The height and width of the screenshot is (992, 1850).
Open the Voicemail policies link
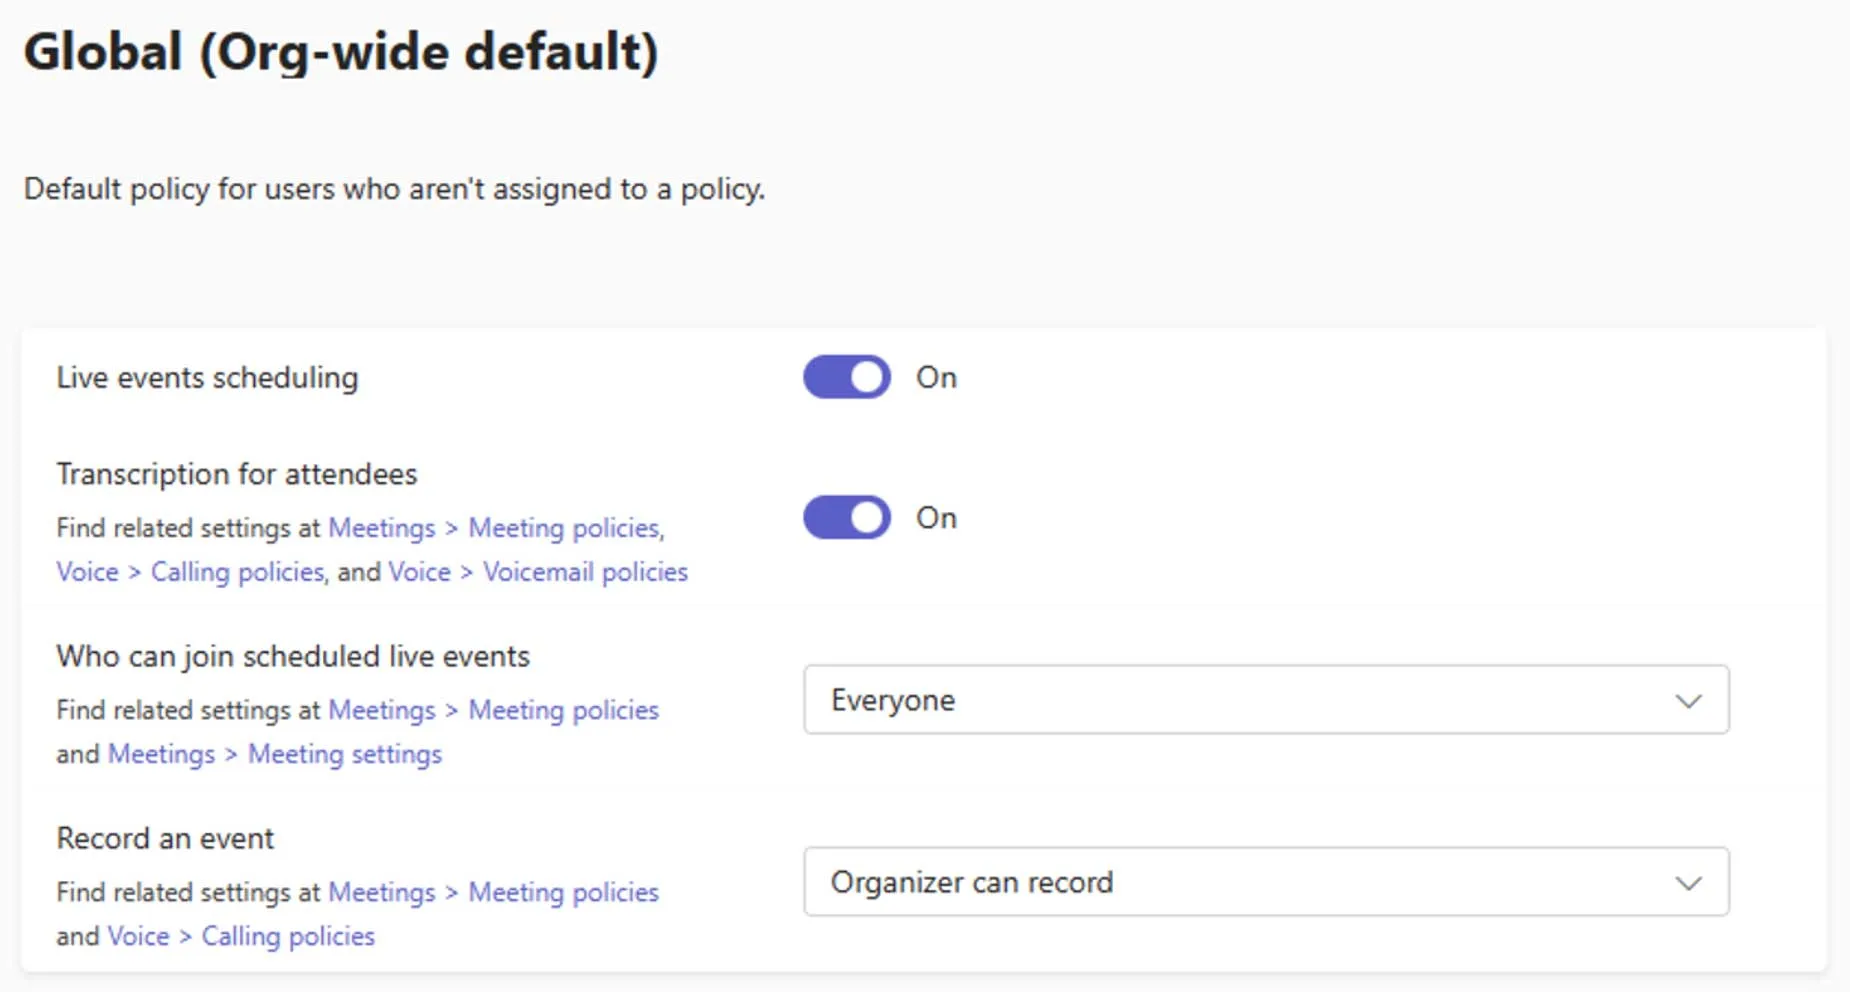[x=585, y=572]
